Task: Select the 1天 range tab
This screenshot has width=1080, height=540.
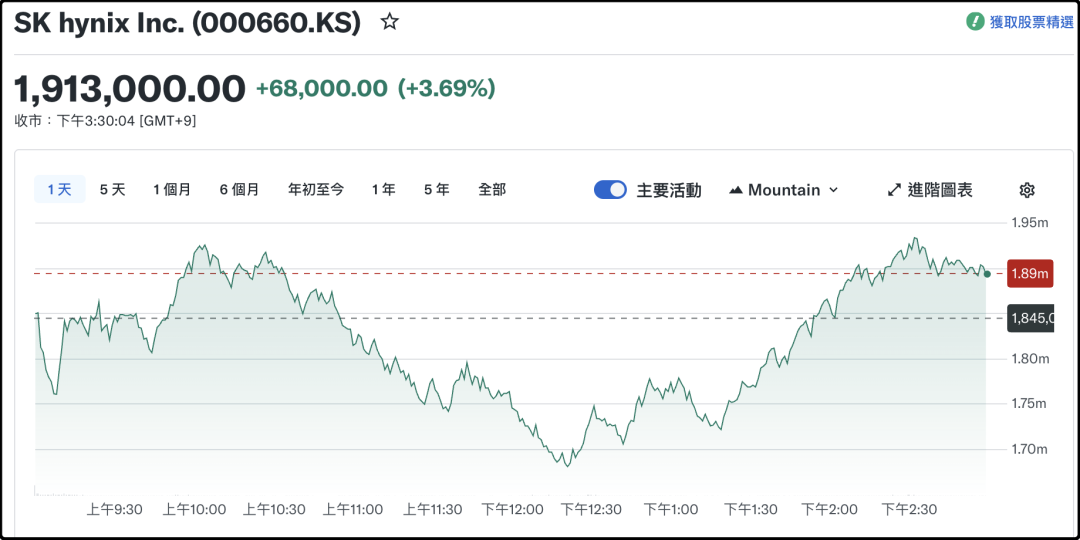Action: [60, 189]
